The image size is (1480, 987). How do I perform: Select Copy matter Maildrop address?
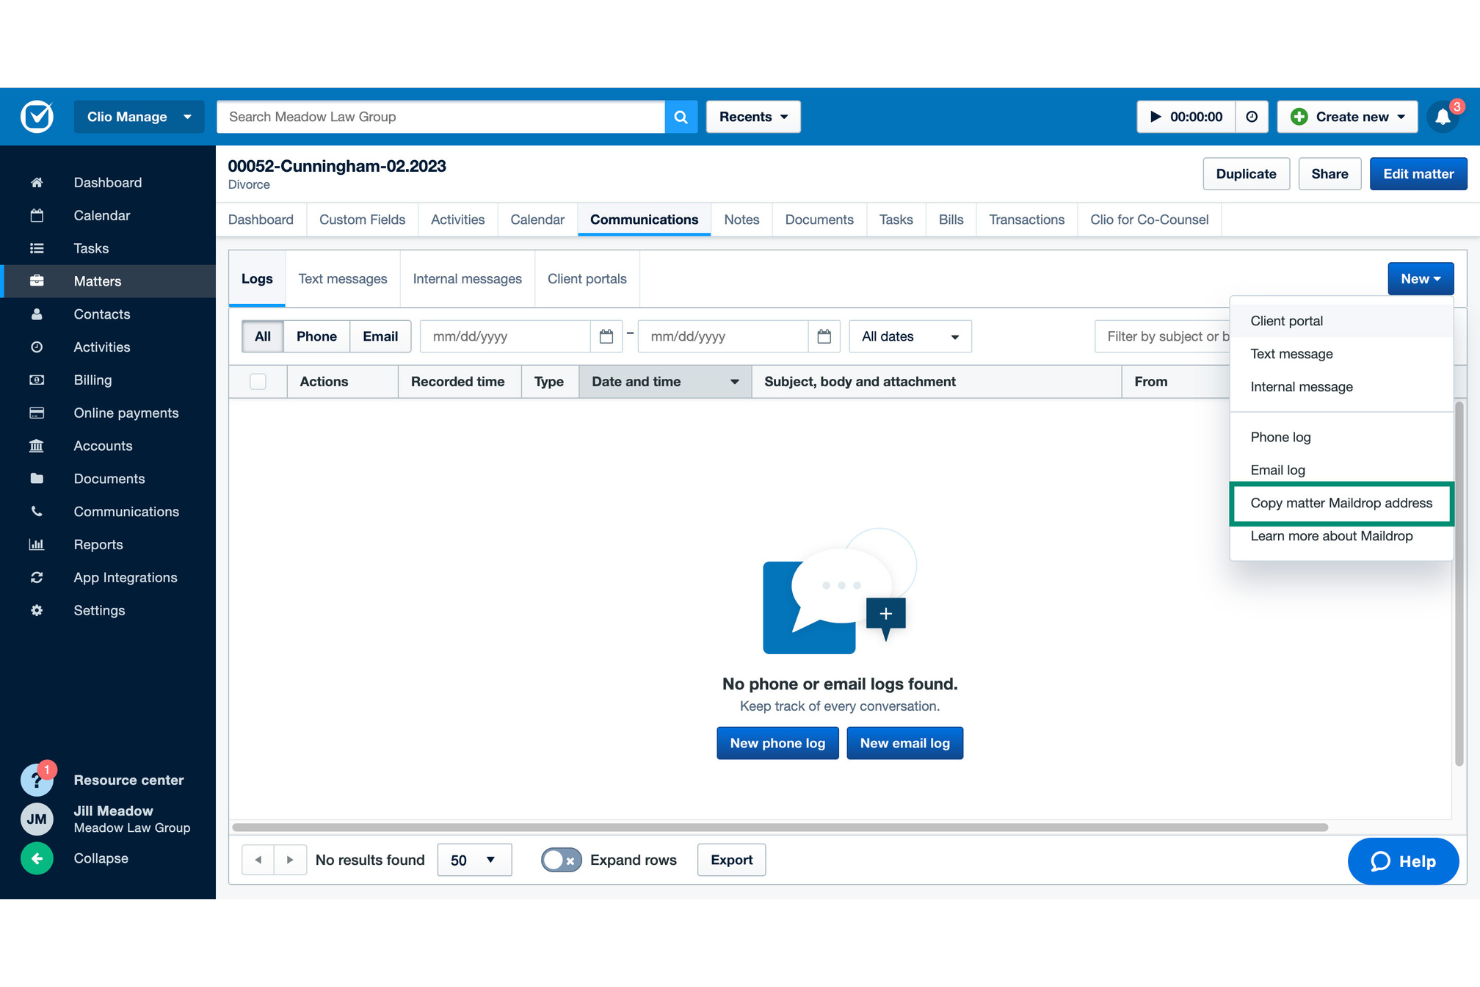coord(1341,503)
